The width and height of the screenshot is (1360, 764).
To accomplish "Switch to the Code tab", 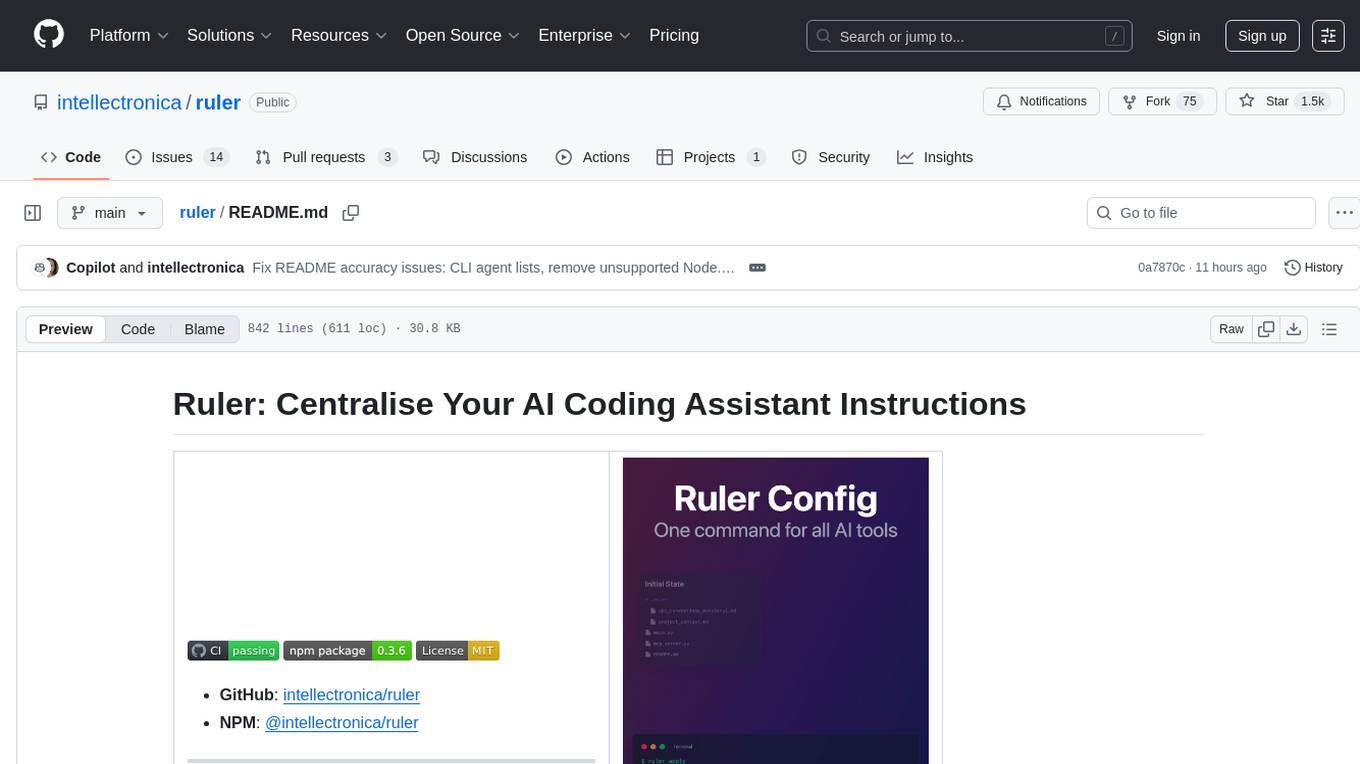I will 71,157.
